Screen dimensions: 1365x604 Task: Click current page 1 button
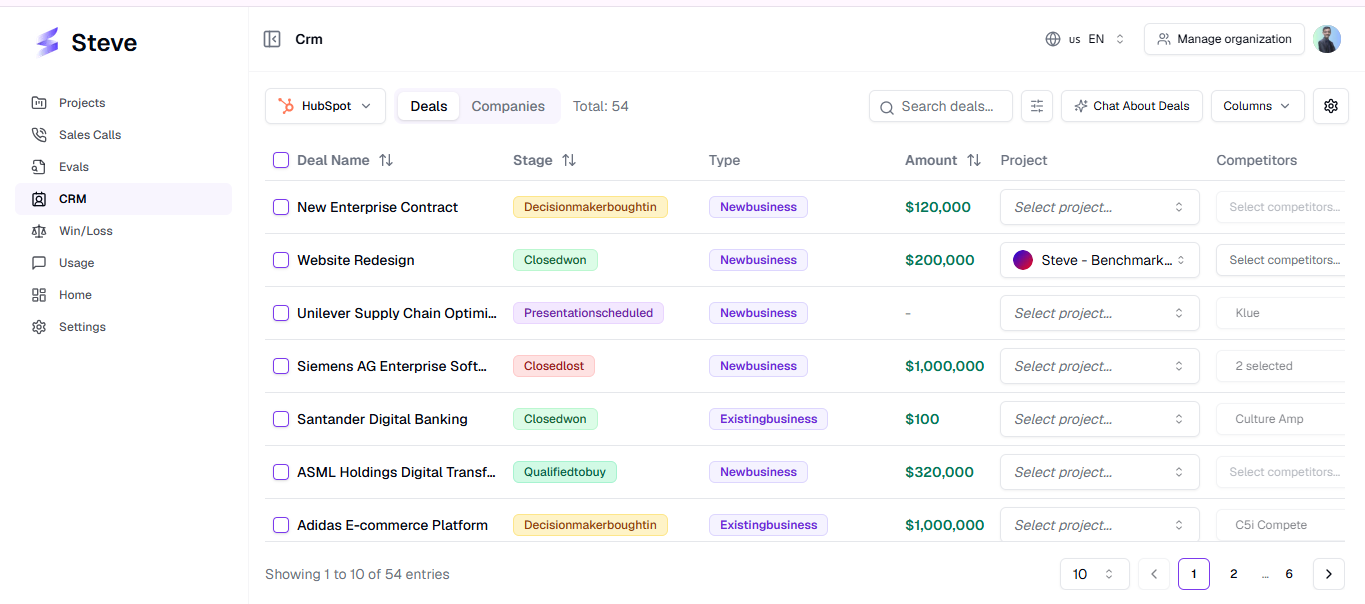(x=1194, y=574)
